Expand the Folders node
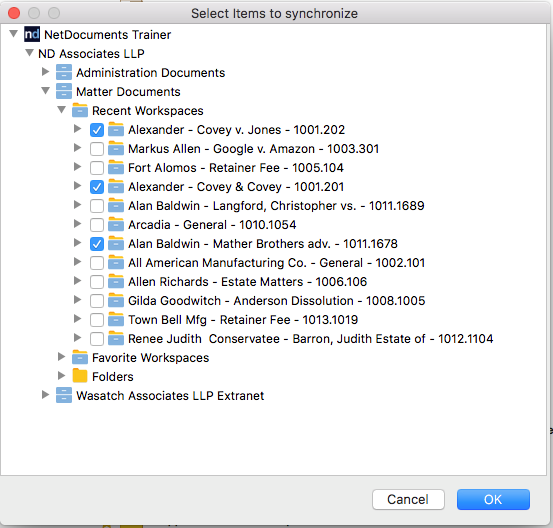The image size is (553, 528). click(x=61, y=376)
